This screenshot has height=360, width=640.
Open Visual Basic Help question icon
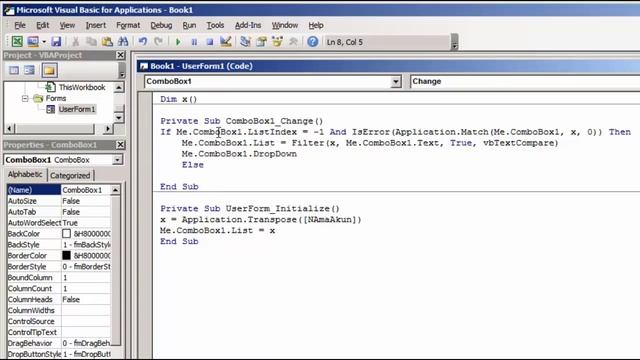point(313,42)
